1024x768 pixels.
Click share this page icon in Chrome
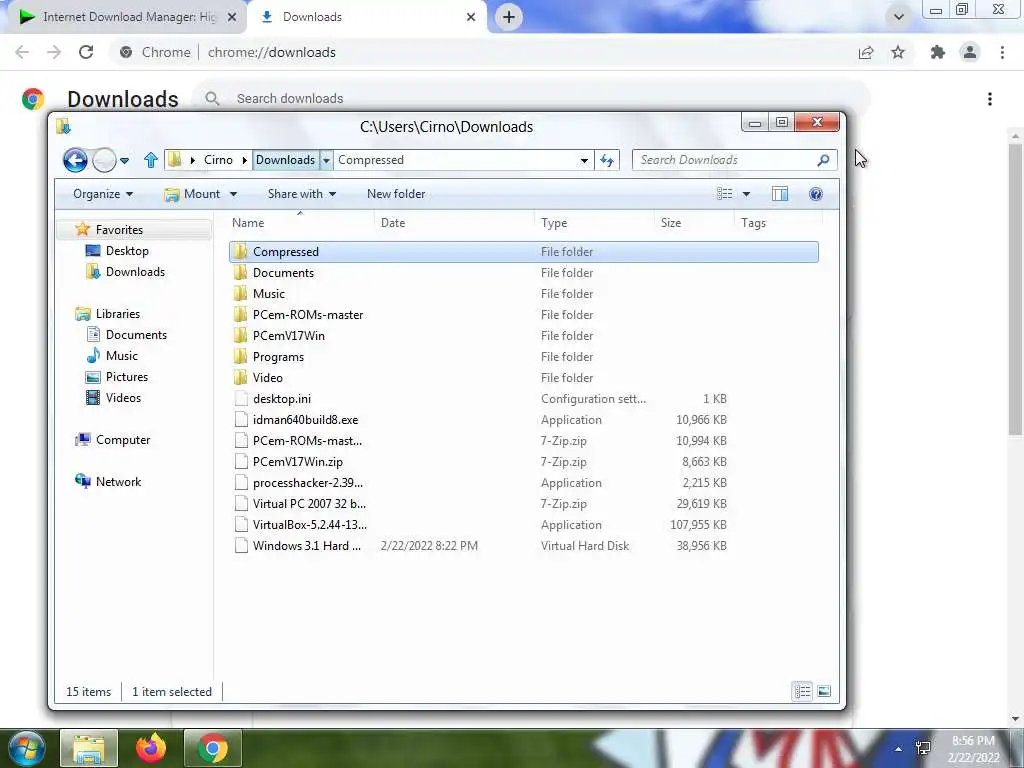pyautogui.click(x=866, y=52)
